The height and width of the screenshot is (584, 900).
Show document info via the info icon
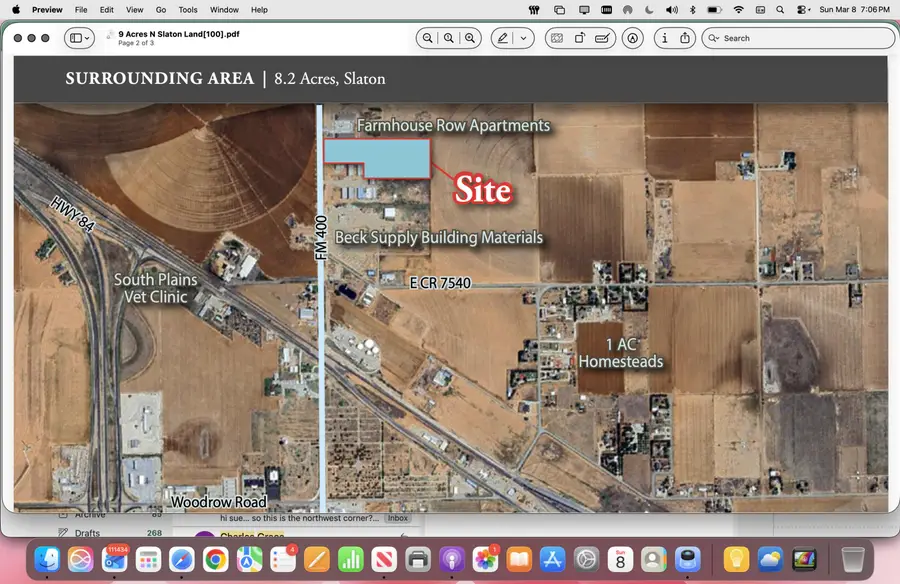click(664, 38)
